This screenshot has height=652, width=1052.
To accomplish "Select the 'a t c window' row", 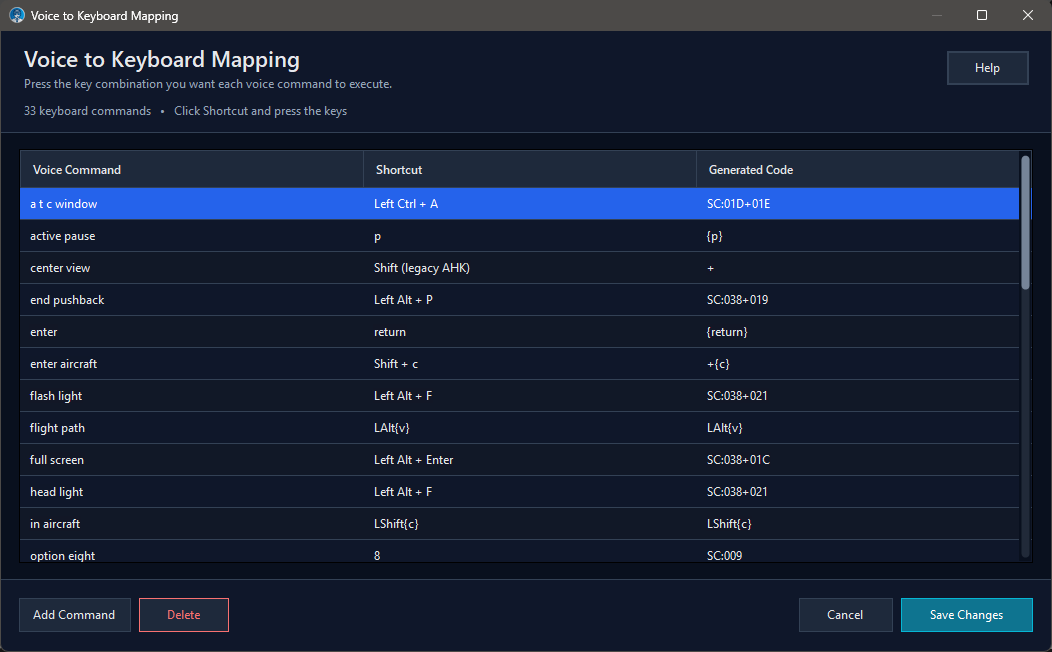I will coord(519,204).
